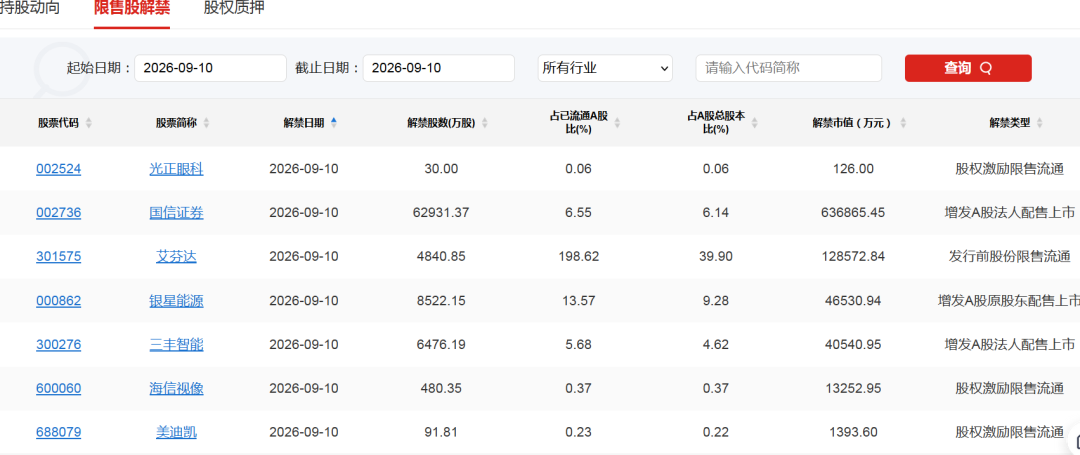Screen dimensions: 1080x455
Task: Select 解禁市值 value 1393.60
Action: (853, 433)
